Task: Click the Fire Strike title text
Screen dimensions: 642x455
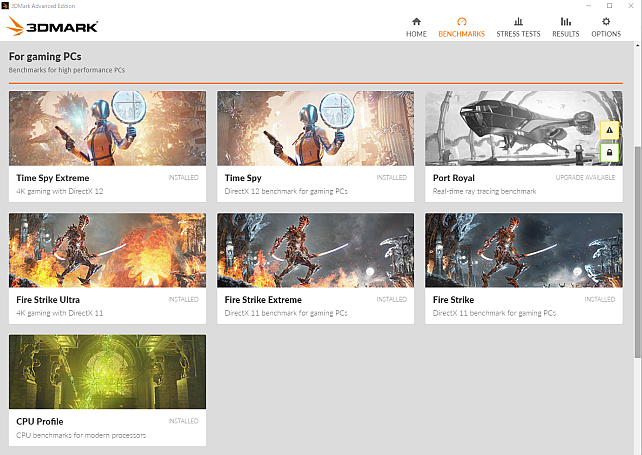Action: coord(454,300)
